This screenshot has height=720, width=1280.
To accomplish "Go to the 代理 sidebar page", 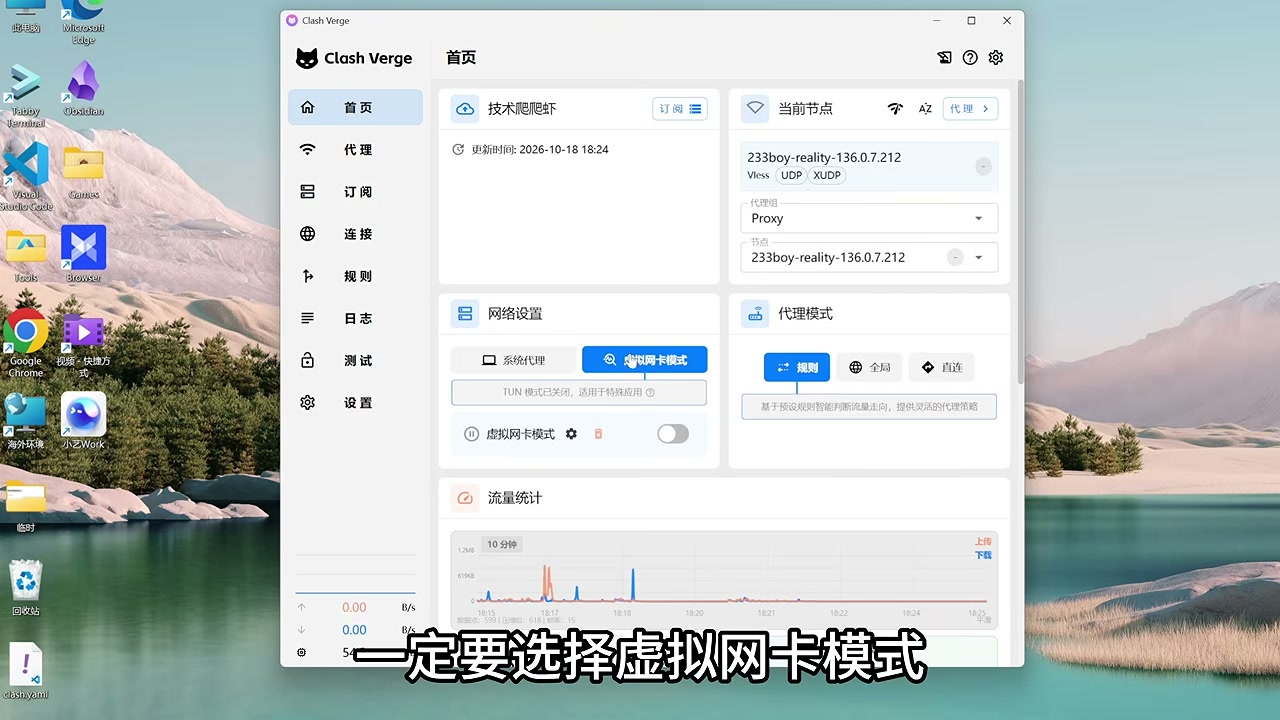I will point(355,149).
